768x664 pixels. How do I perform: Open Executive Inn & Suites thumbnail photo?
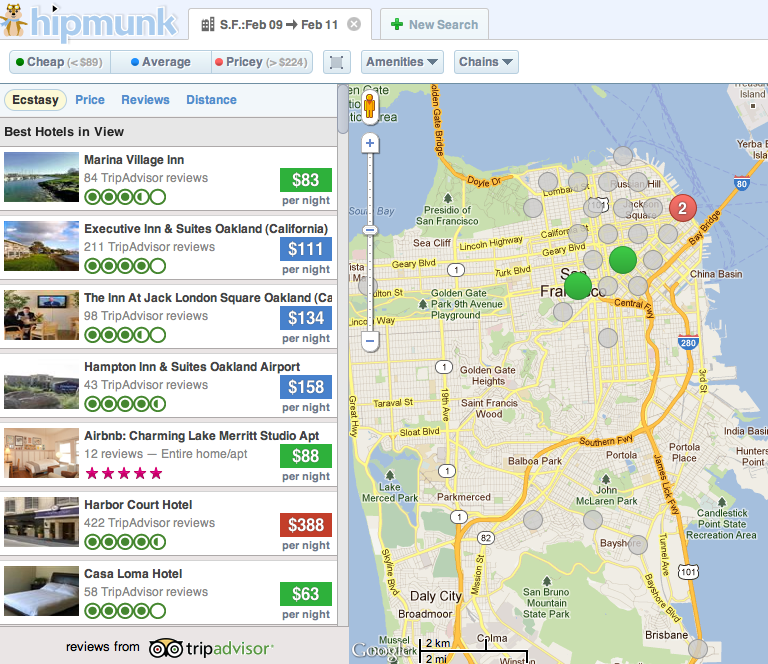(41, 246)
